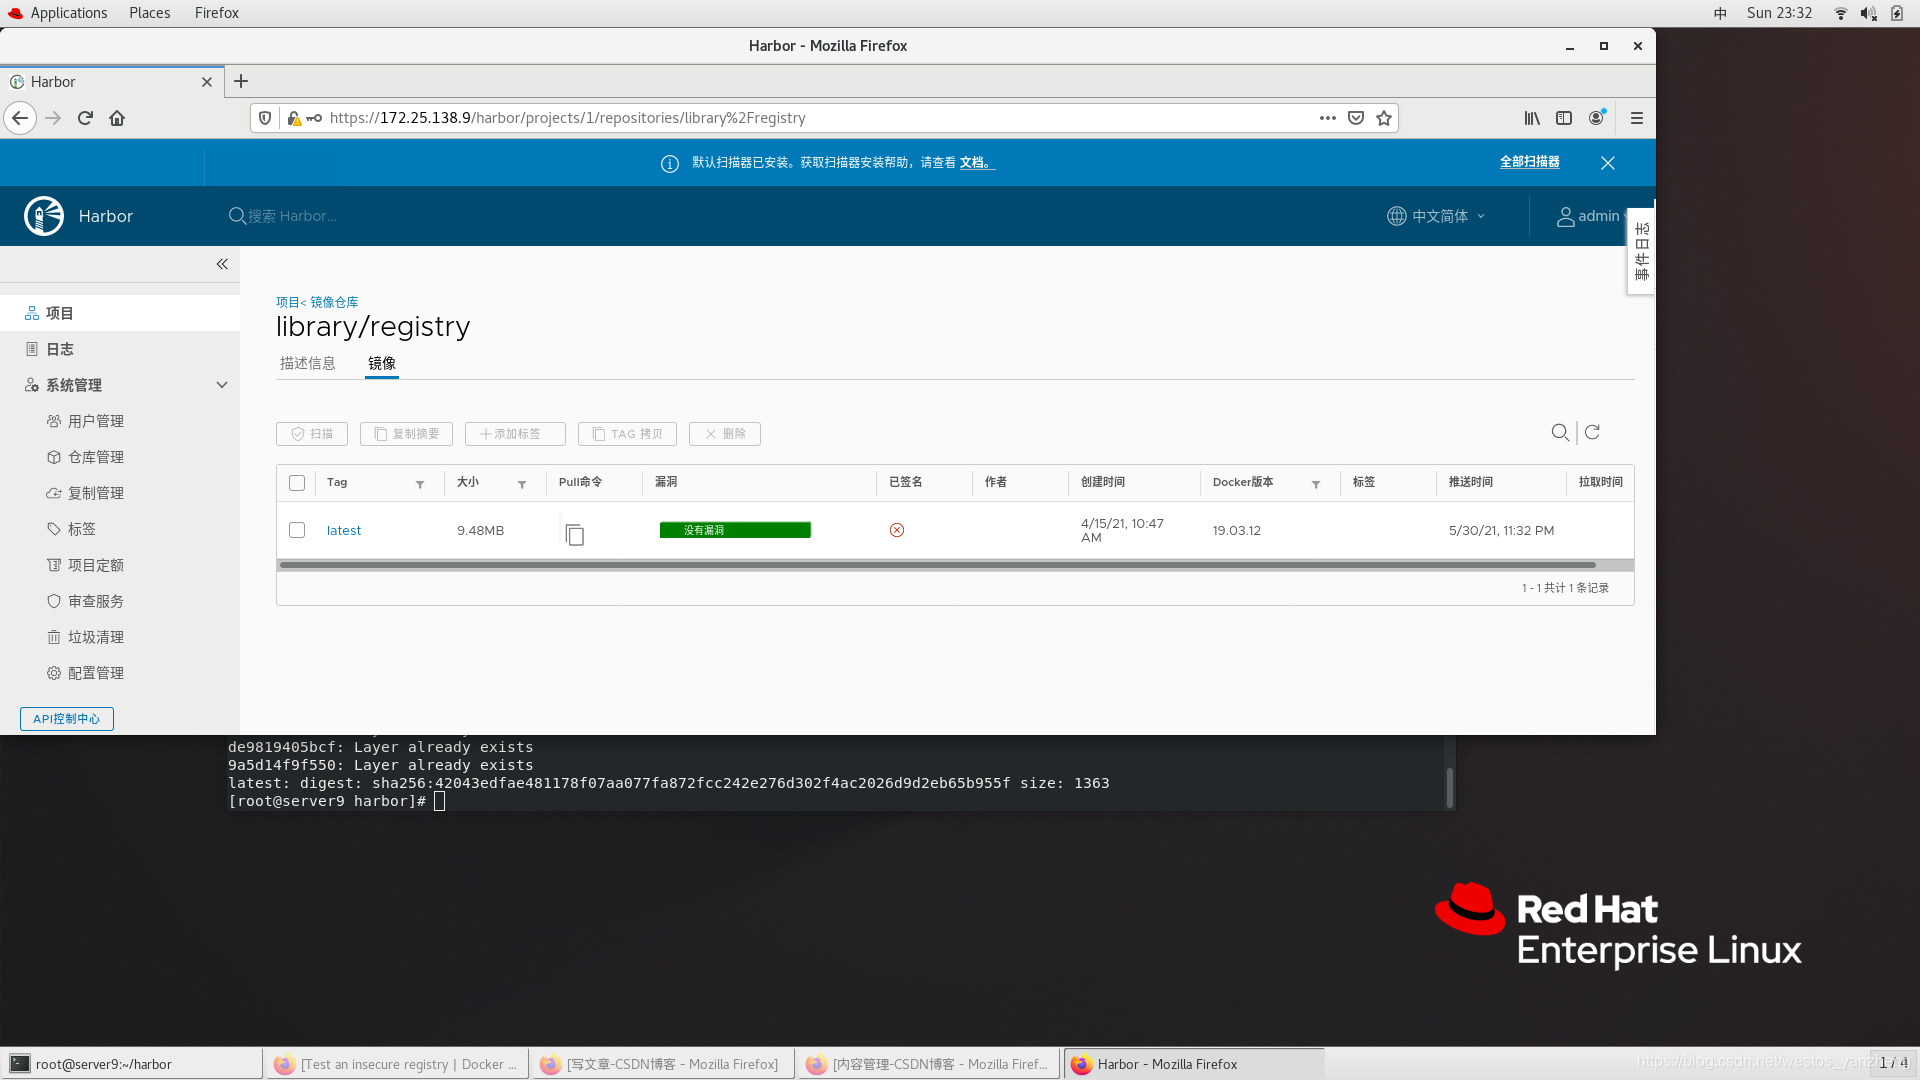This screenshot has height=1080, width=1920.
Task: Switch to Docker insecure registry window in taskbar
Action: click(x=396, y=1064)
